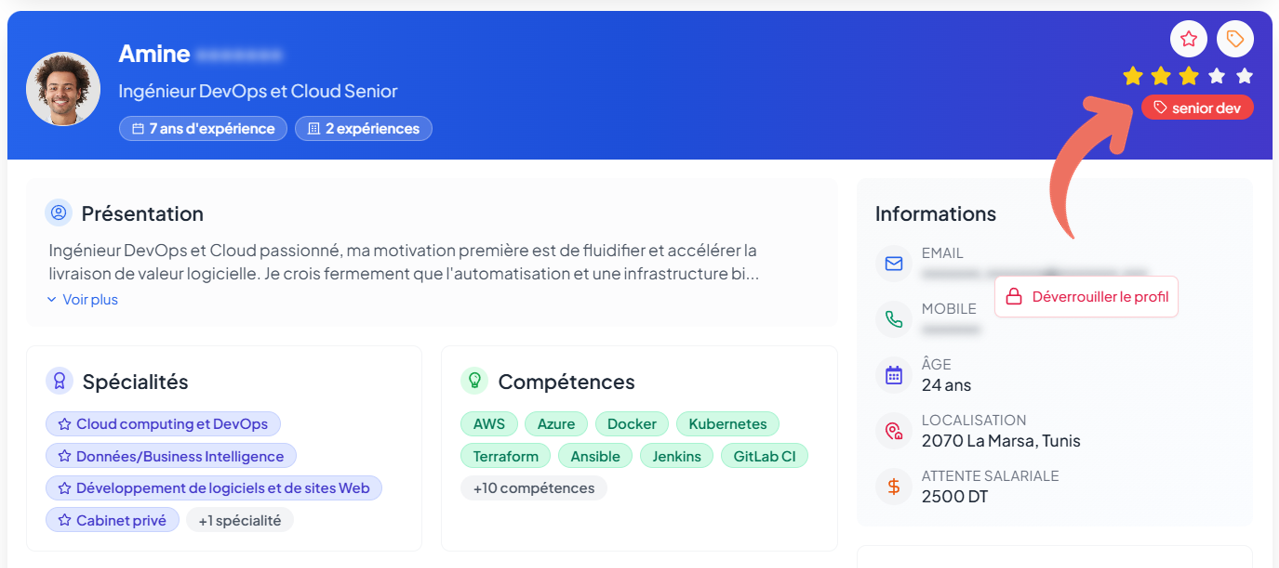Screen dimensions: 1279x568
Task: Click the localisation map pin icon
Action: tap(893, 431)
